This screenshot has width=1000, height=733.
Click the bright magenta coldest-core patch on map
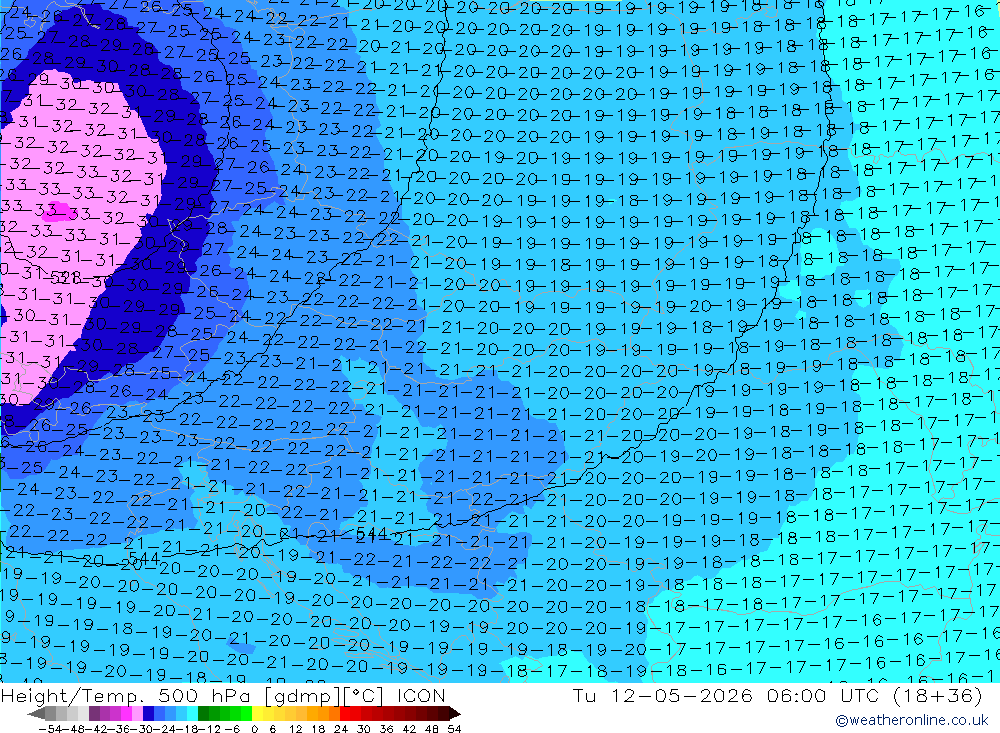point(59,210)
